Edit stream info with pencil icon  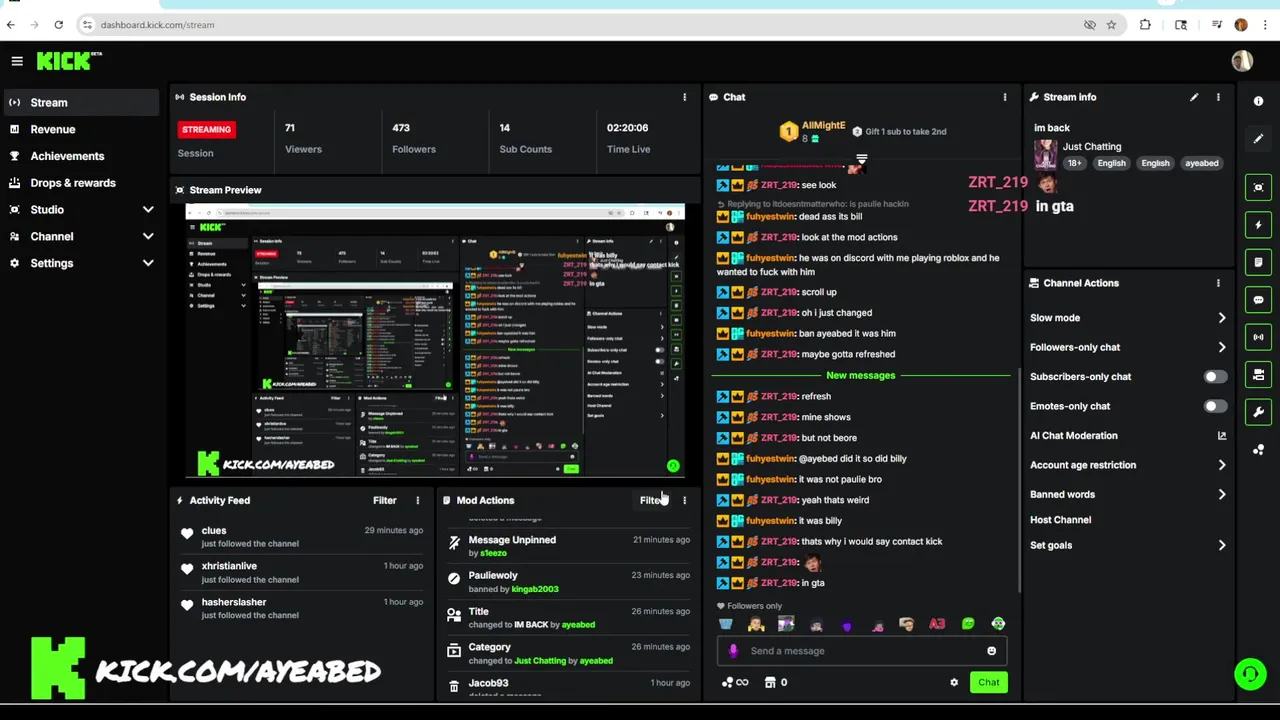1194,97
